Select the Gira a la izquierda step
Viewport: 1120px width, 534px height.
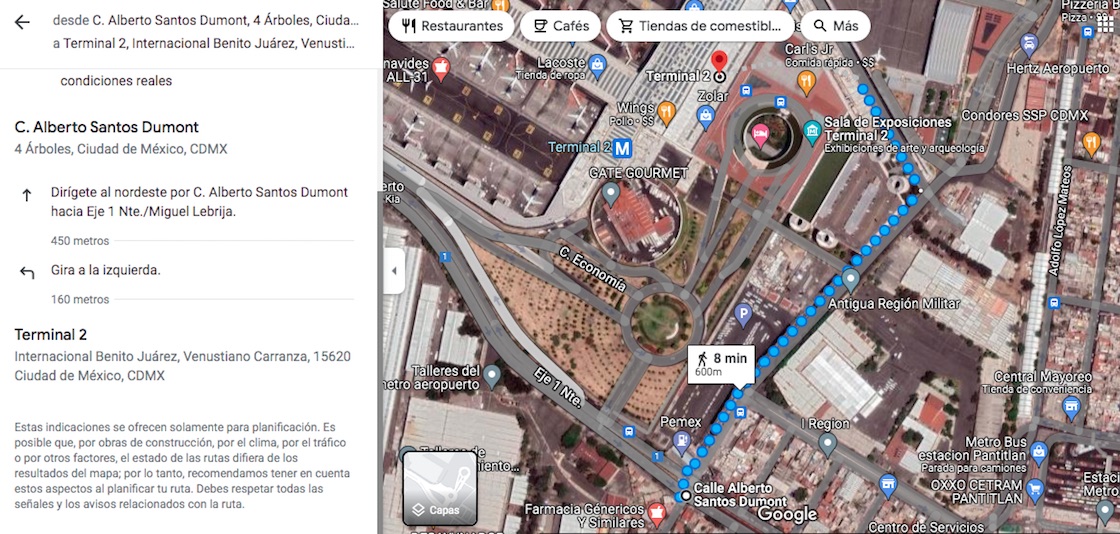184,271
